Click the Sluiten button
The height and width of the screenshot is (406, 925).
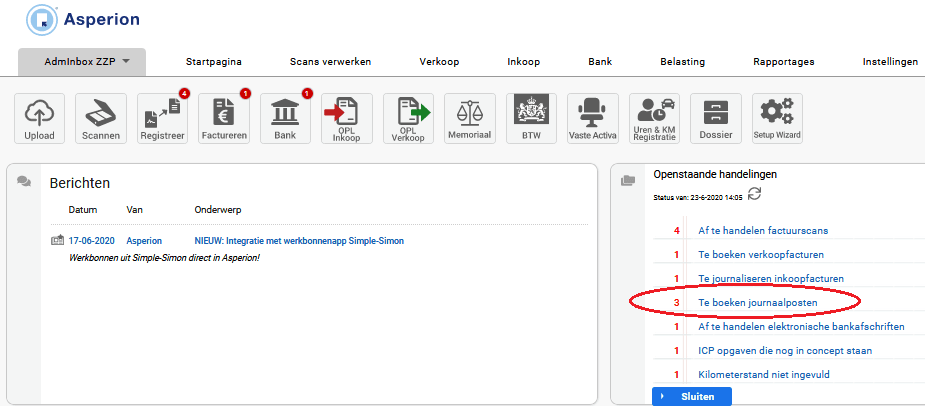point(692,397)
